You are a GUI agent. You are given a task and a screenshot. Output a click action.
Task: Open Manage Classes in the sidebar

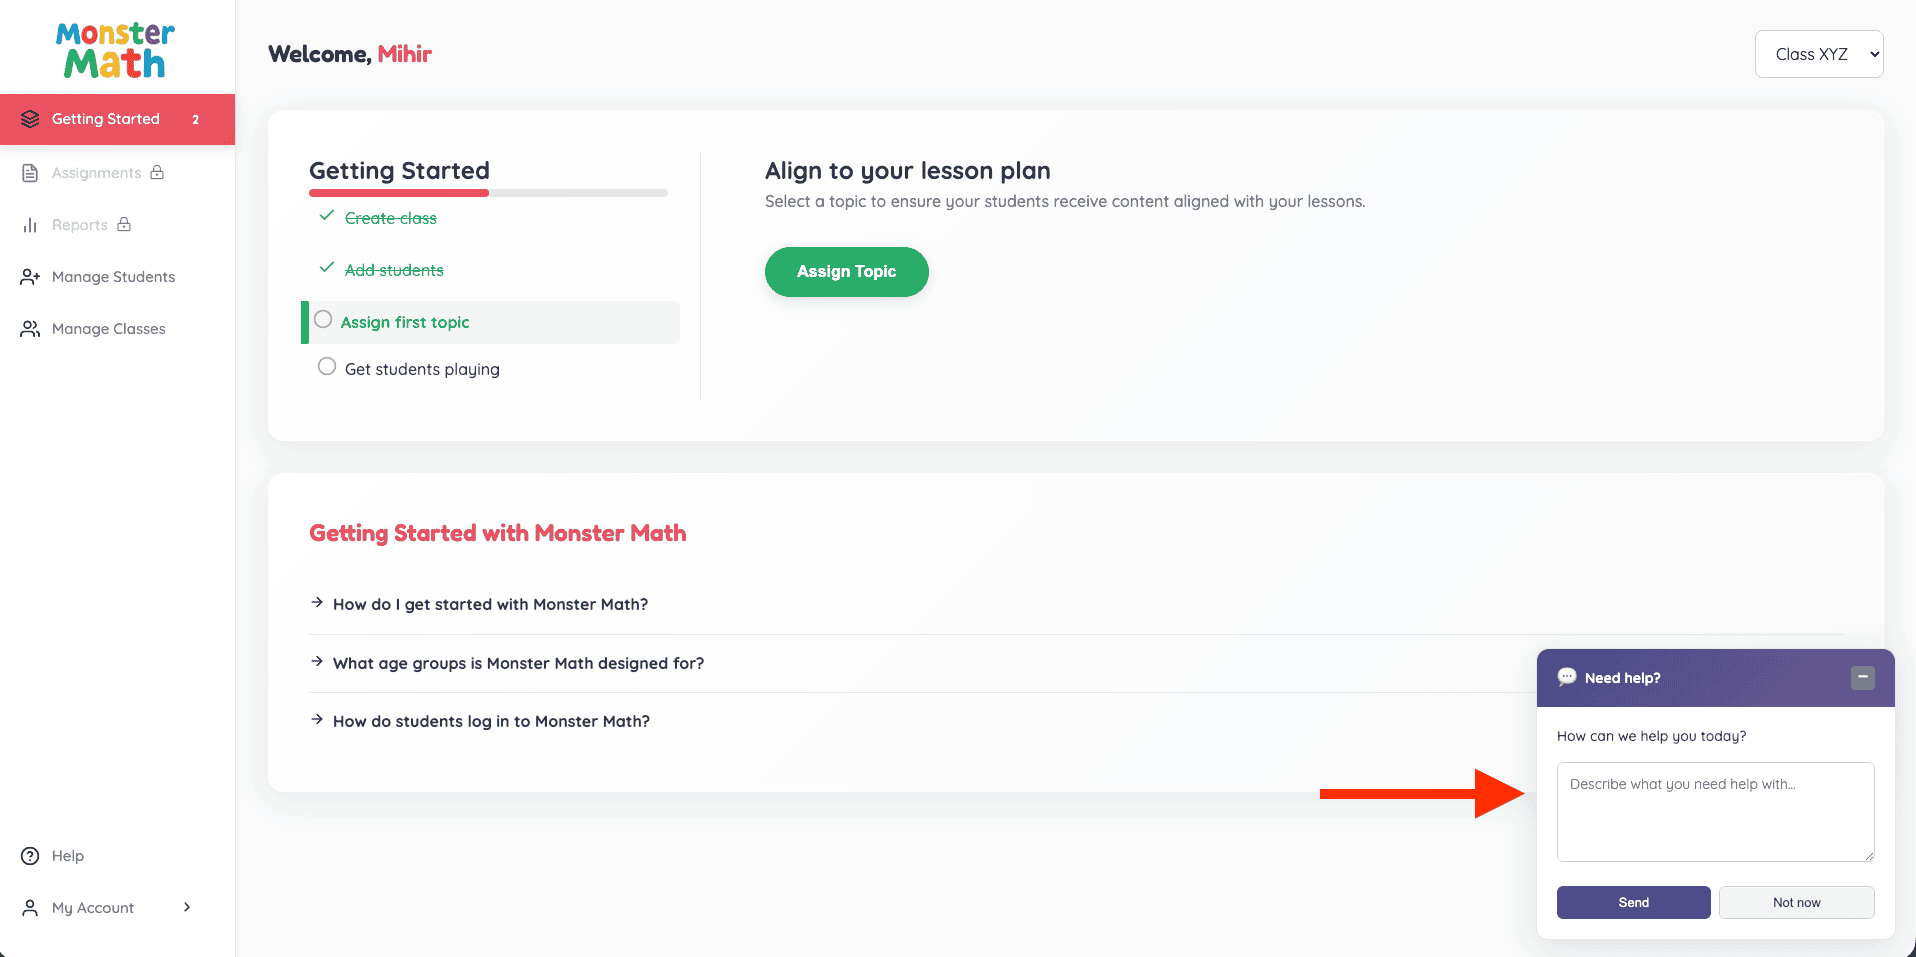click(x=108, y=329)
